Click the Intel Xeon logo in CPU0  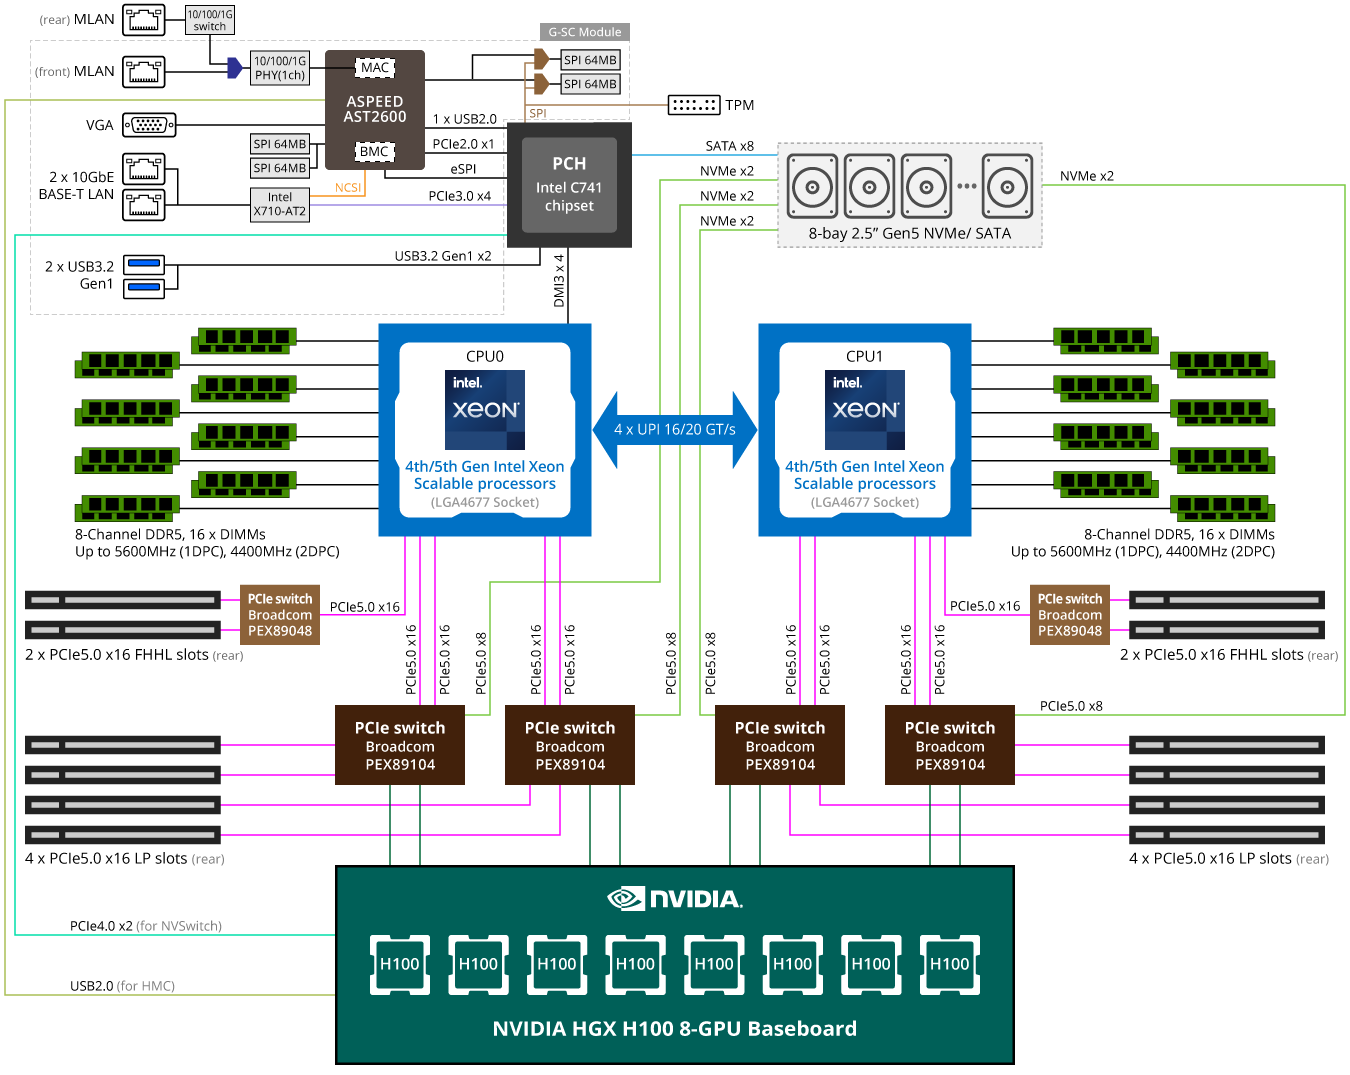coord(485,410)
